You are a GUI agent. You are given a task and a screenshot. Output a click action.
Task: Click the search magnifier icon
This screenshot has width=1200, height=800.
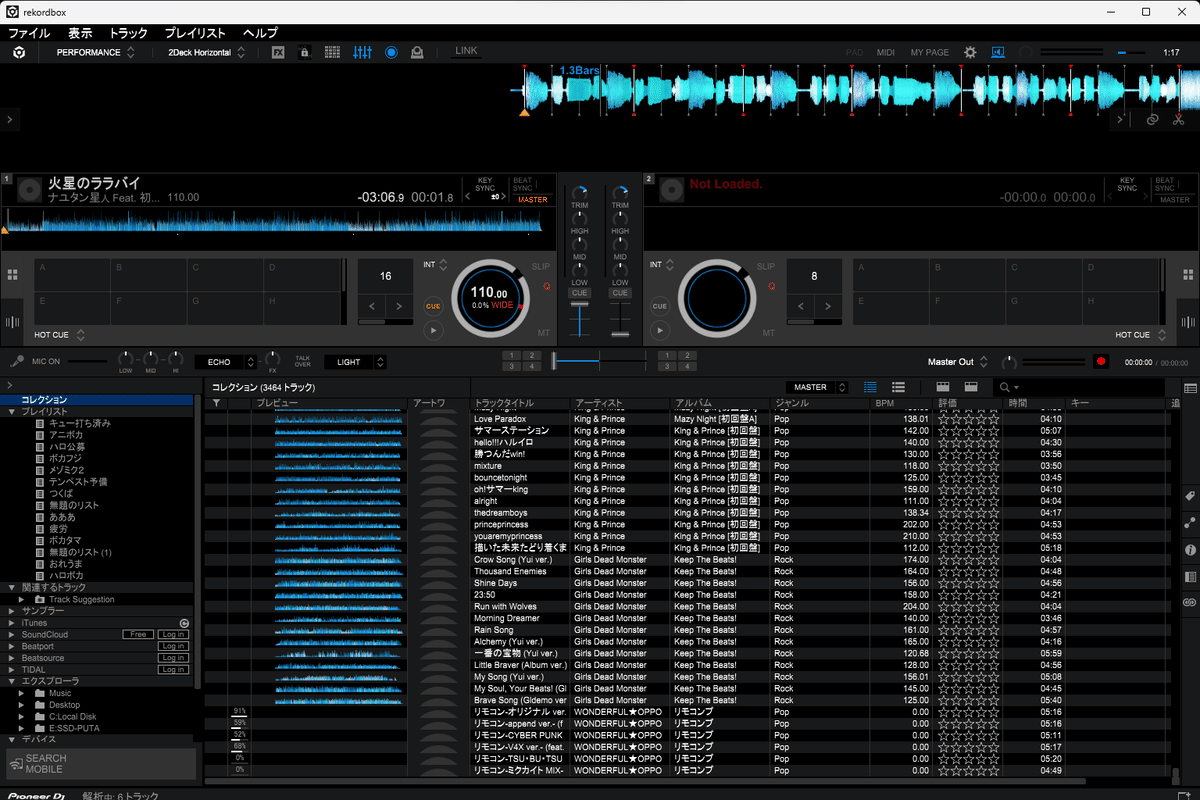coord(1004,387)
